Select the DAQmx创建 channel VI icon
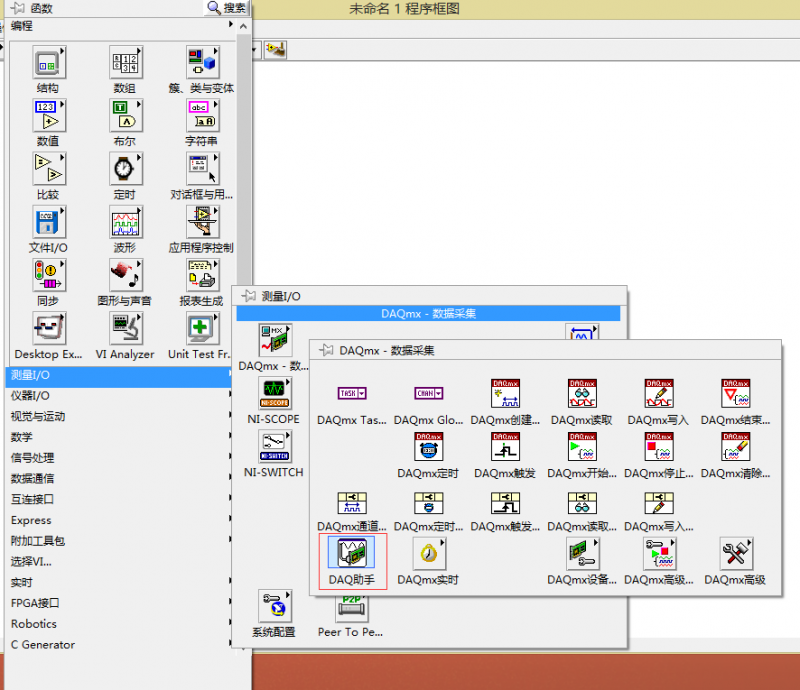 505,393
